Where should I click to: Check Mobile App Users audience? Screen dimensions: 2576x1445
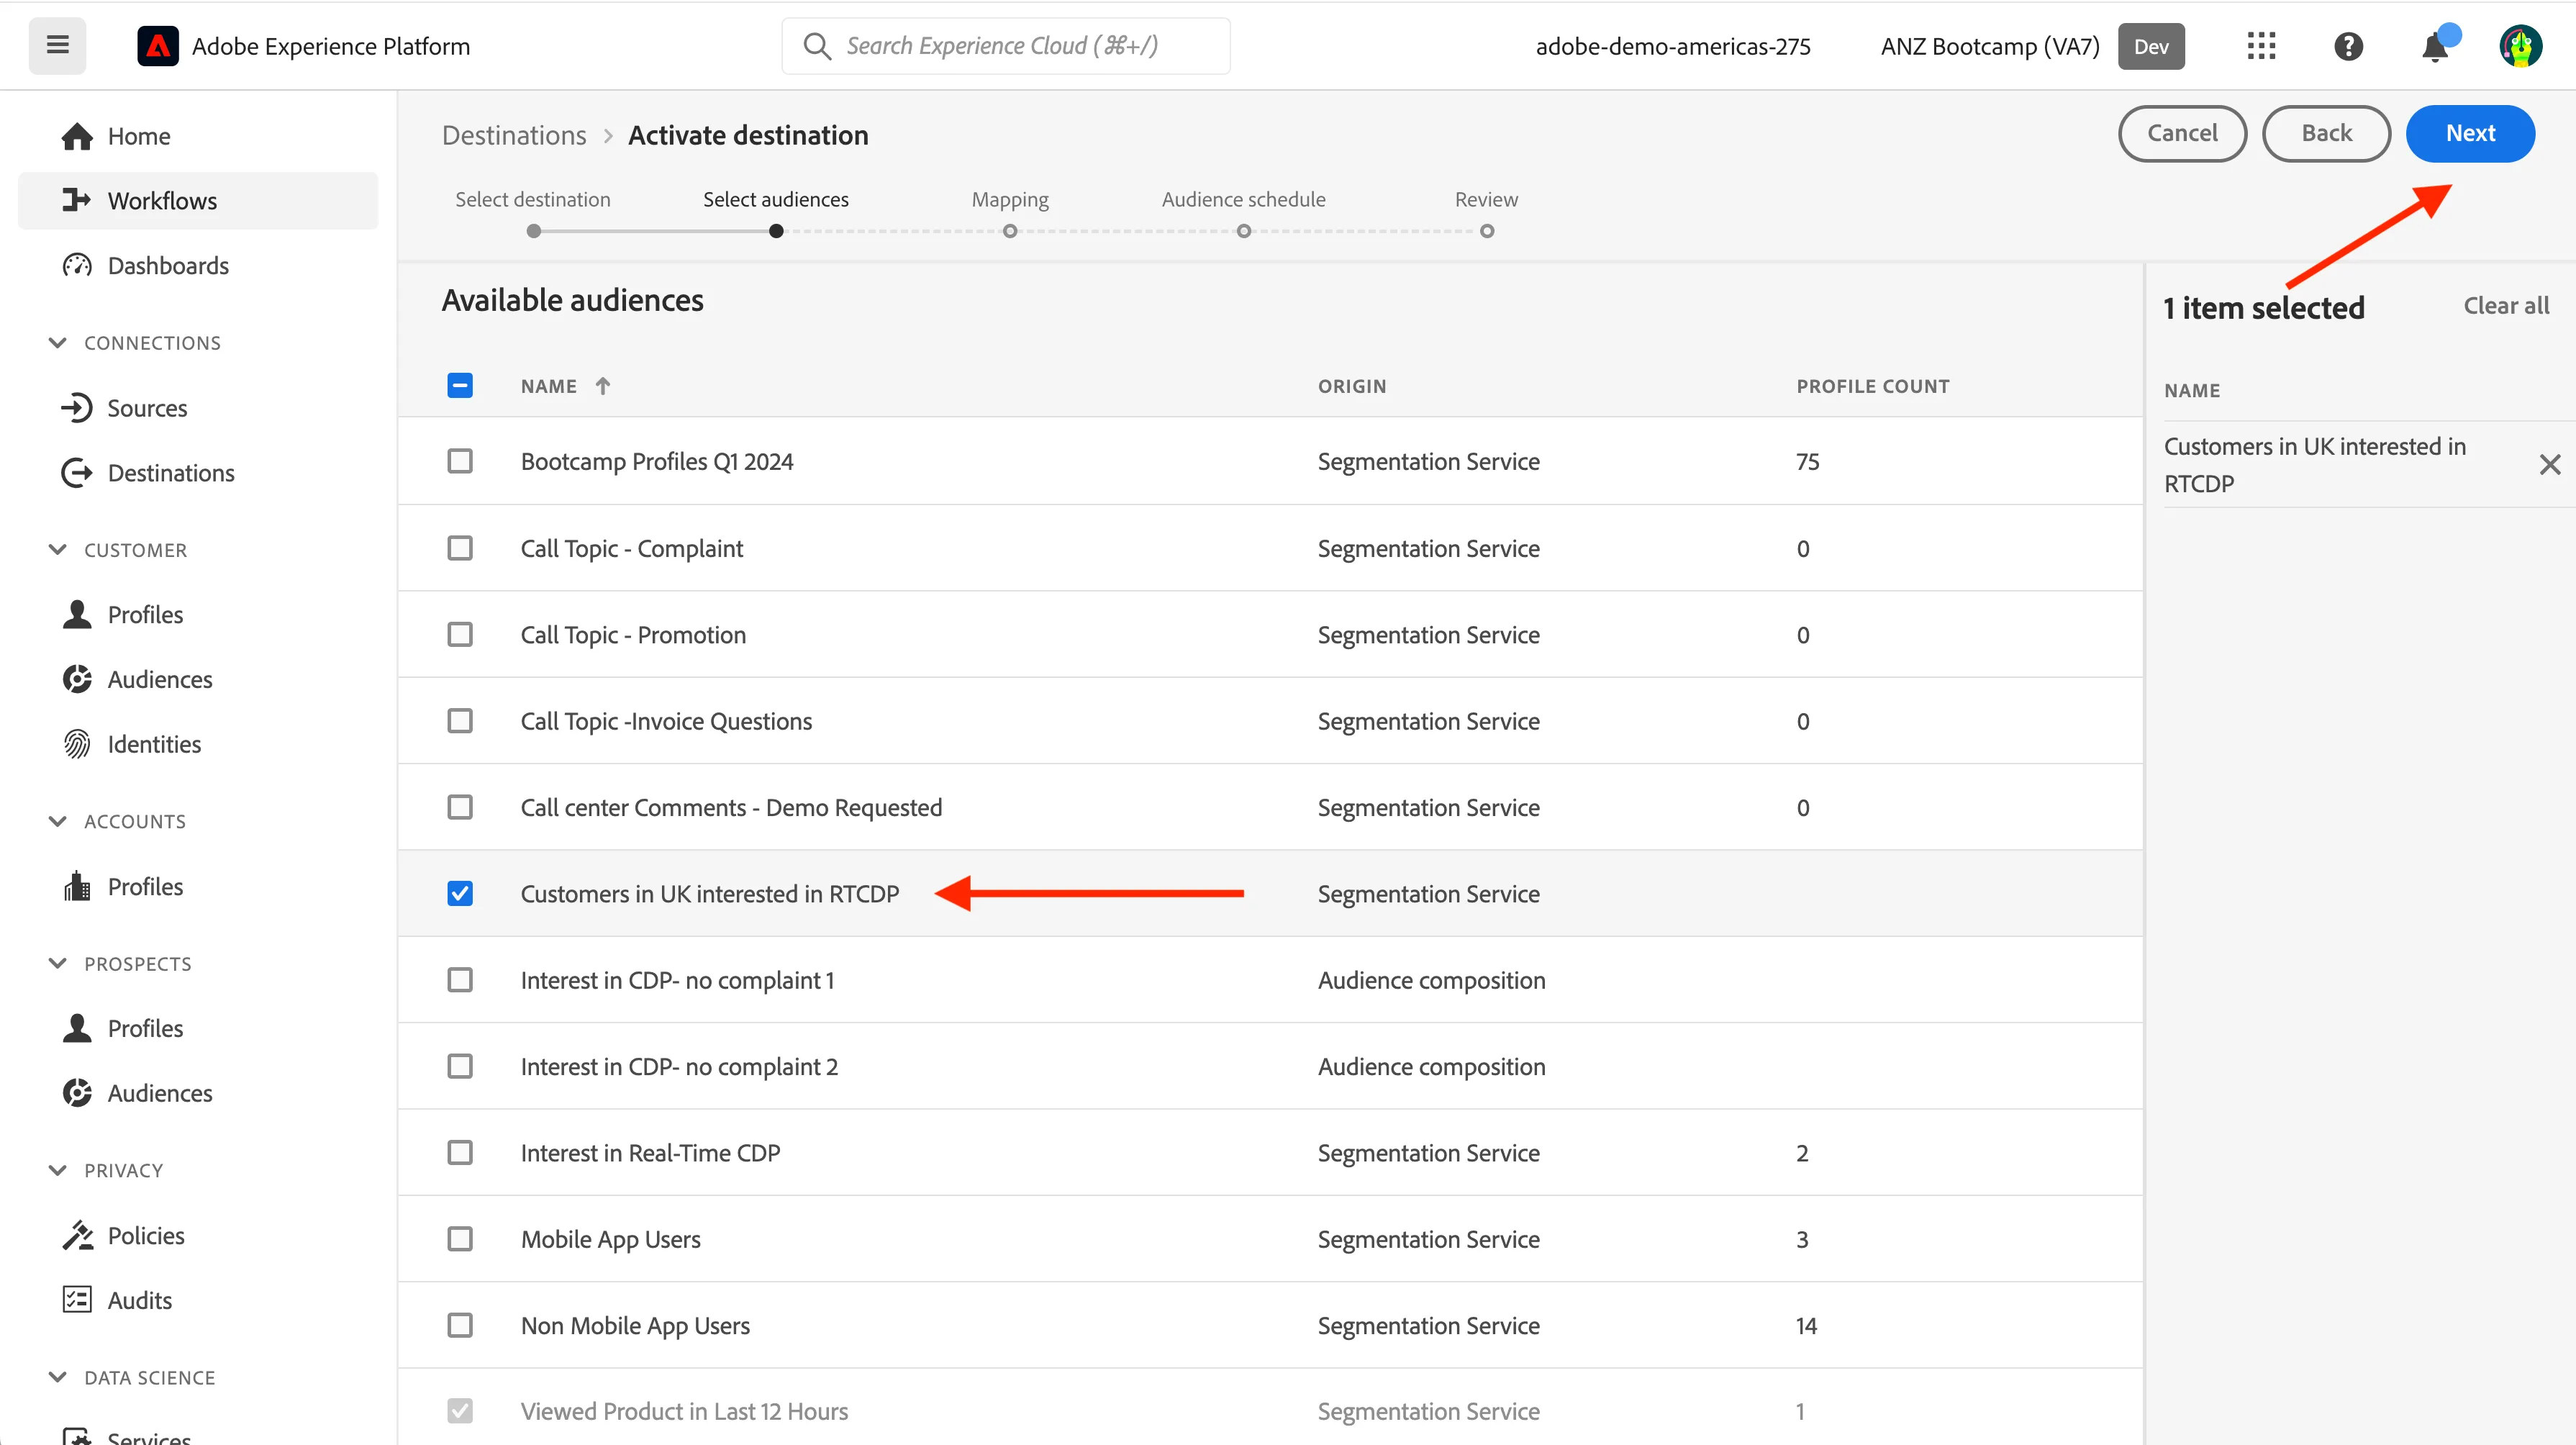coord(460,1239)
